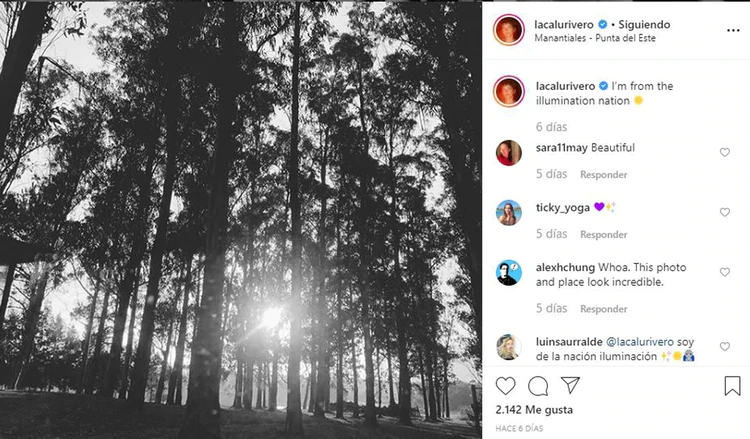Click the black-and-white forest photo
This screenshot has width=750, height=439.
coord(241,220)
